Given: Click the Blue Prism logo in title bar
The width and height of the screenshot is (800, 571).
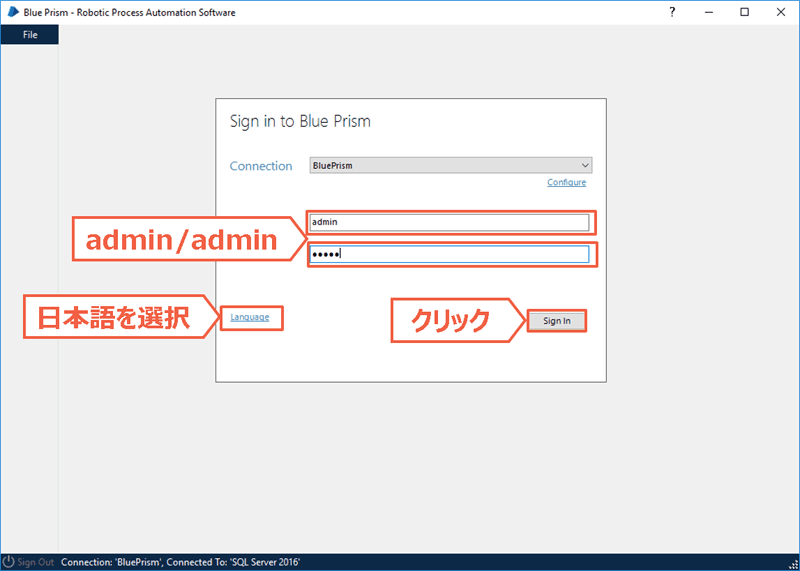Looking at the screenshot, I should (13, 12).
